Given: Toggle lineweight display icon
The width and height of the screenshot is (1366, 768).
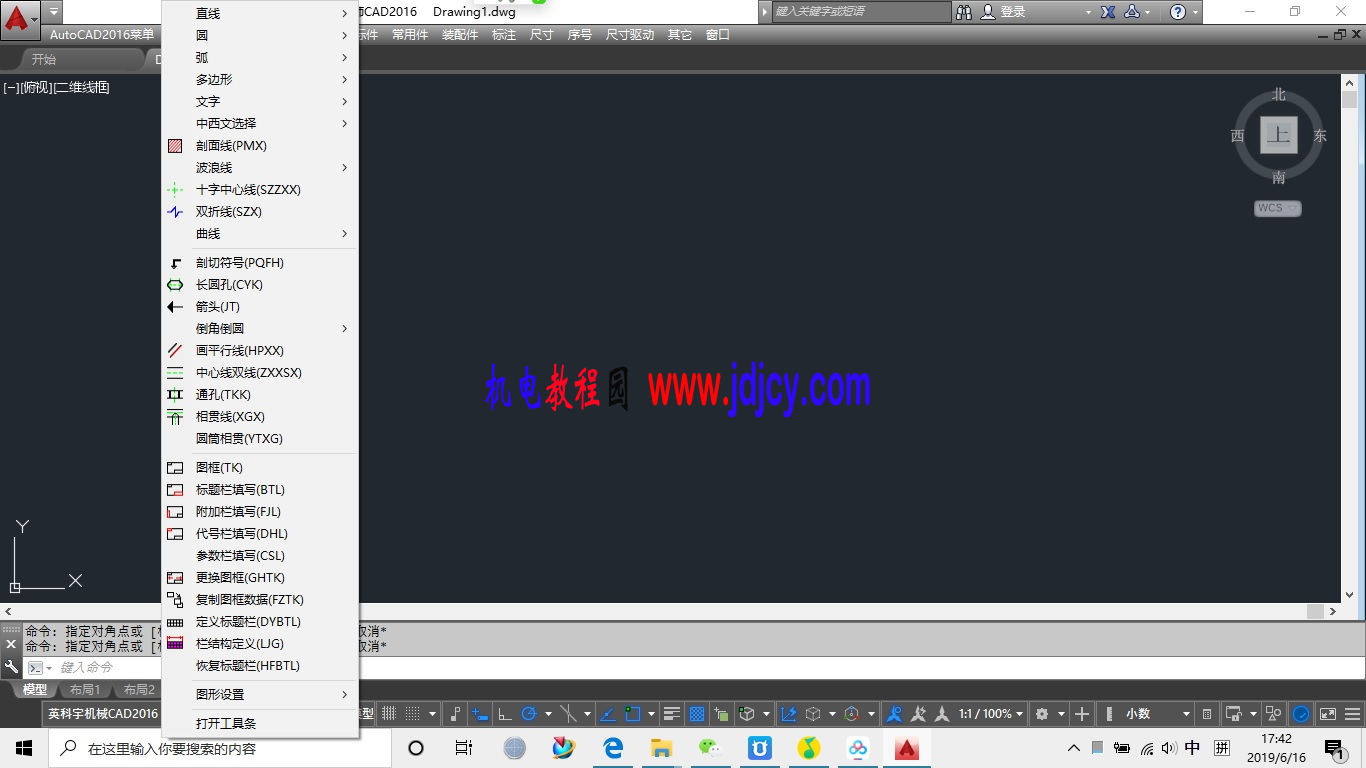Looking at the screenshot, I should tap(672, 713).
